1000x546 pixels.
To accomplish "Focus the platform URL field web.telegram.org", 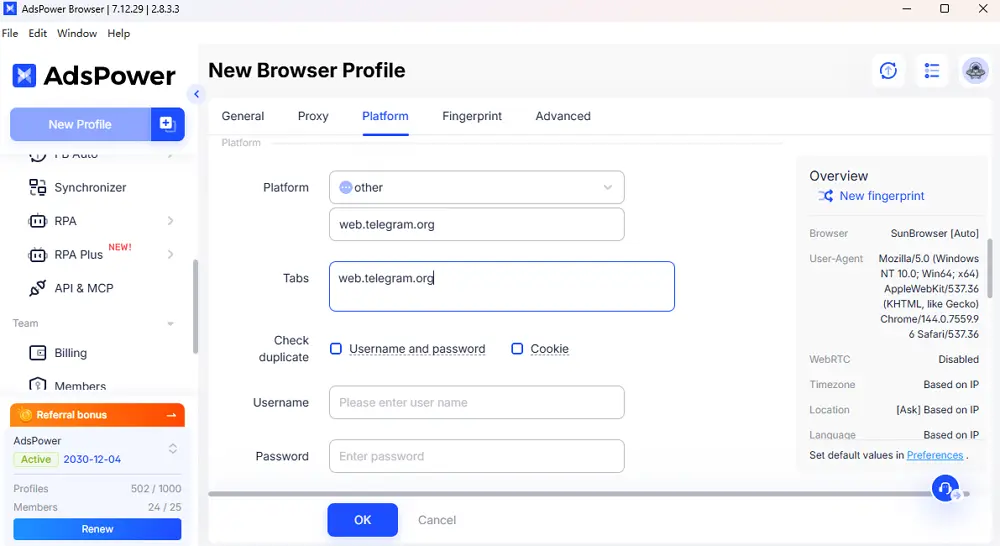I will coord(476,225).
